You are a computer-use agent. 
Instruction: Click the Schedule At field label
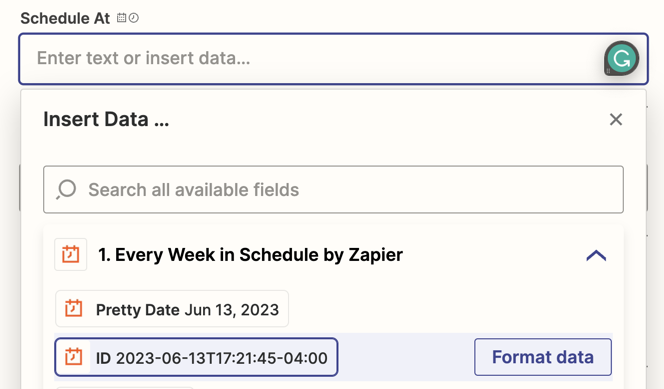point(65,18)
